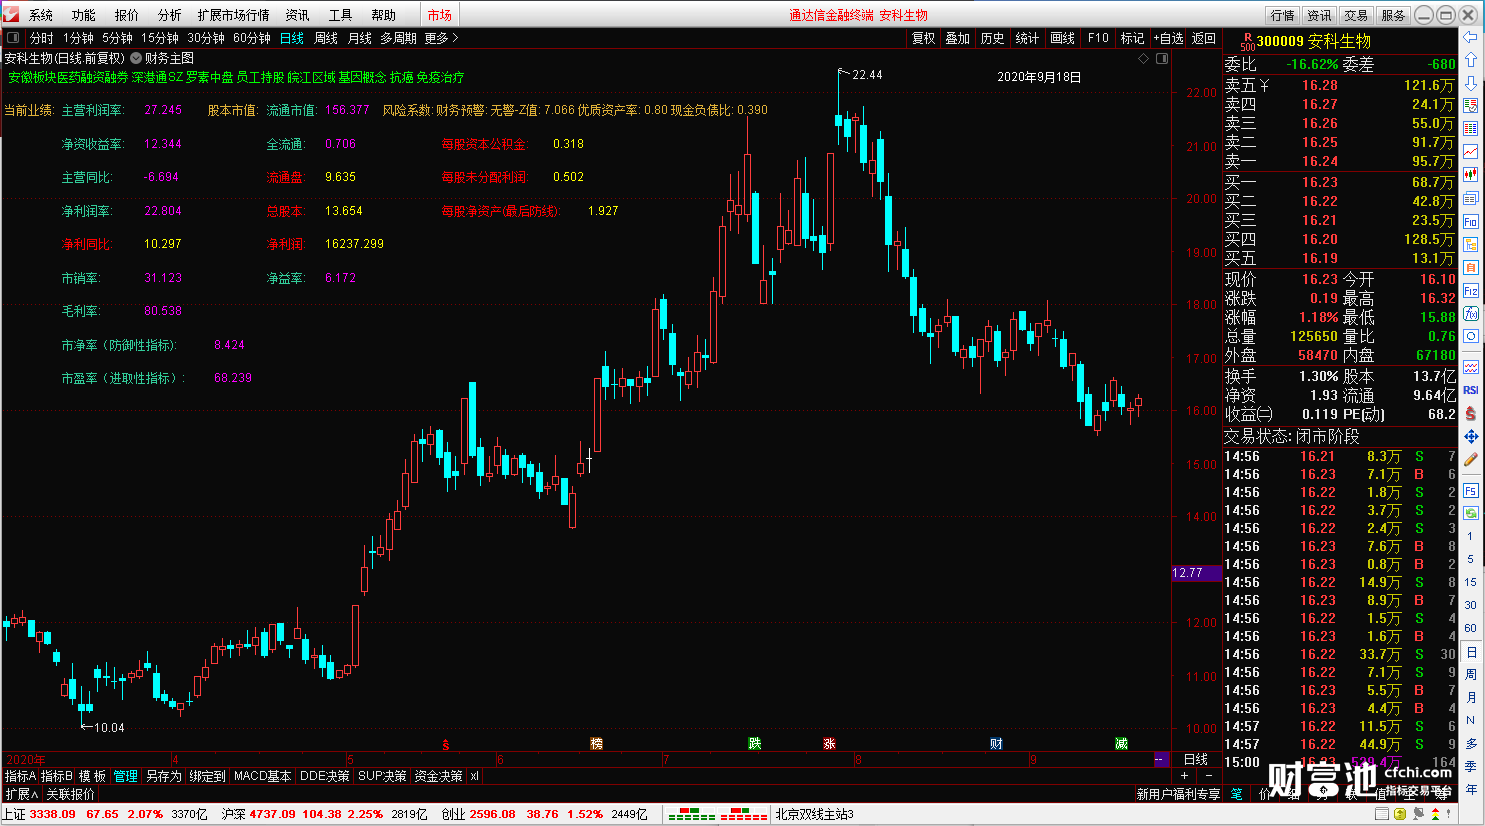The image size is (1485, 826).
Task: Expand the 更多 periods dropdown
Action: pos(441,38)
